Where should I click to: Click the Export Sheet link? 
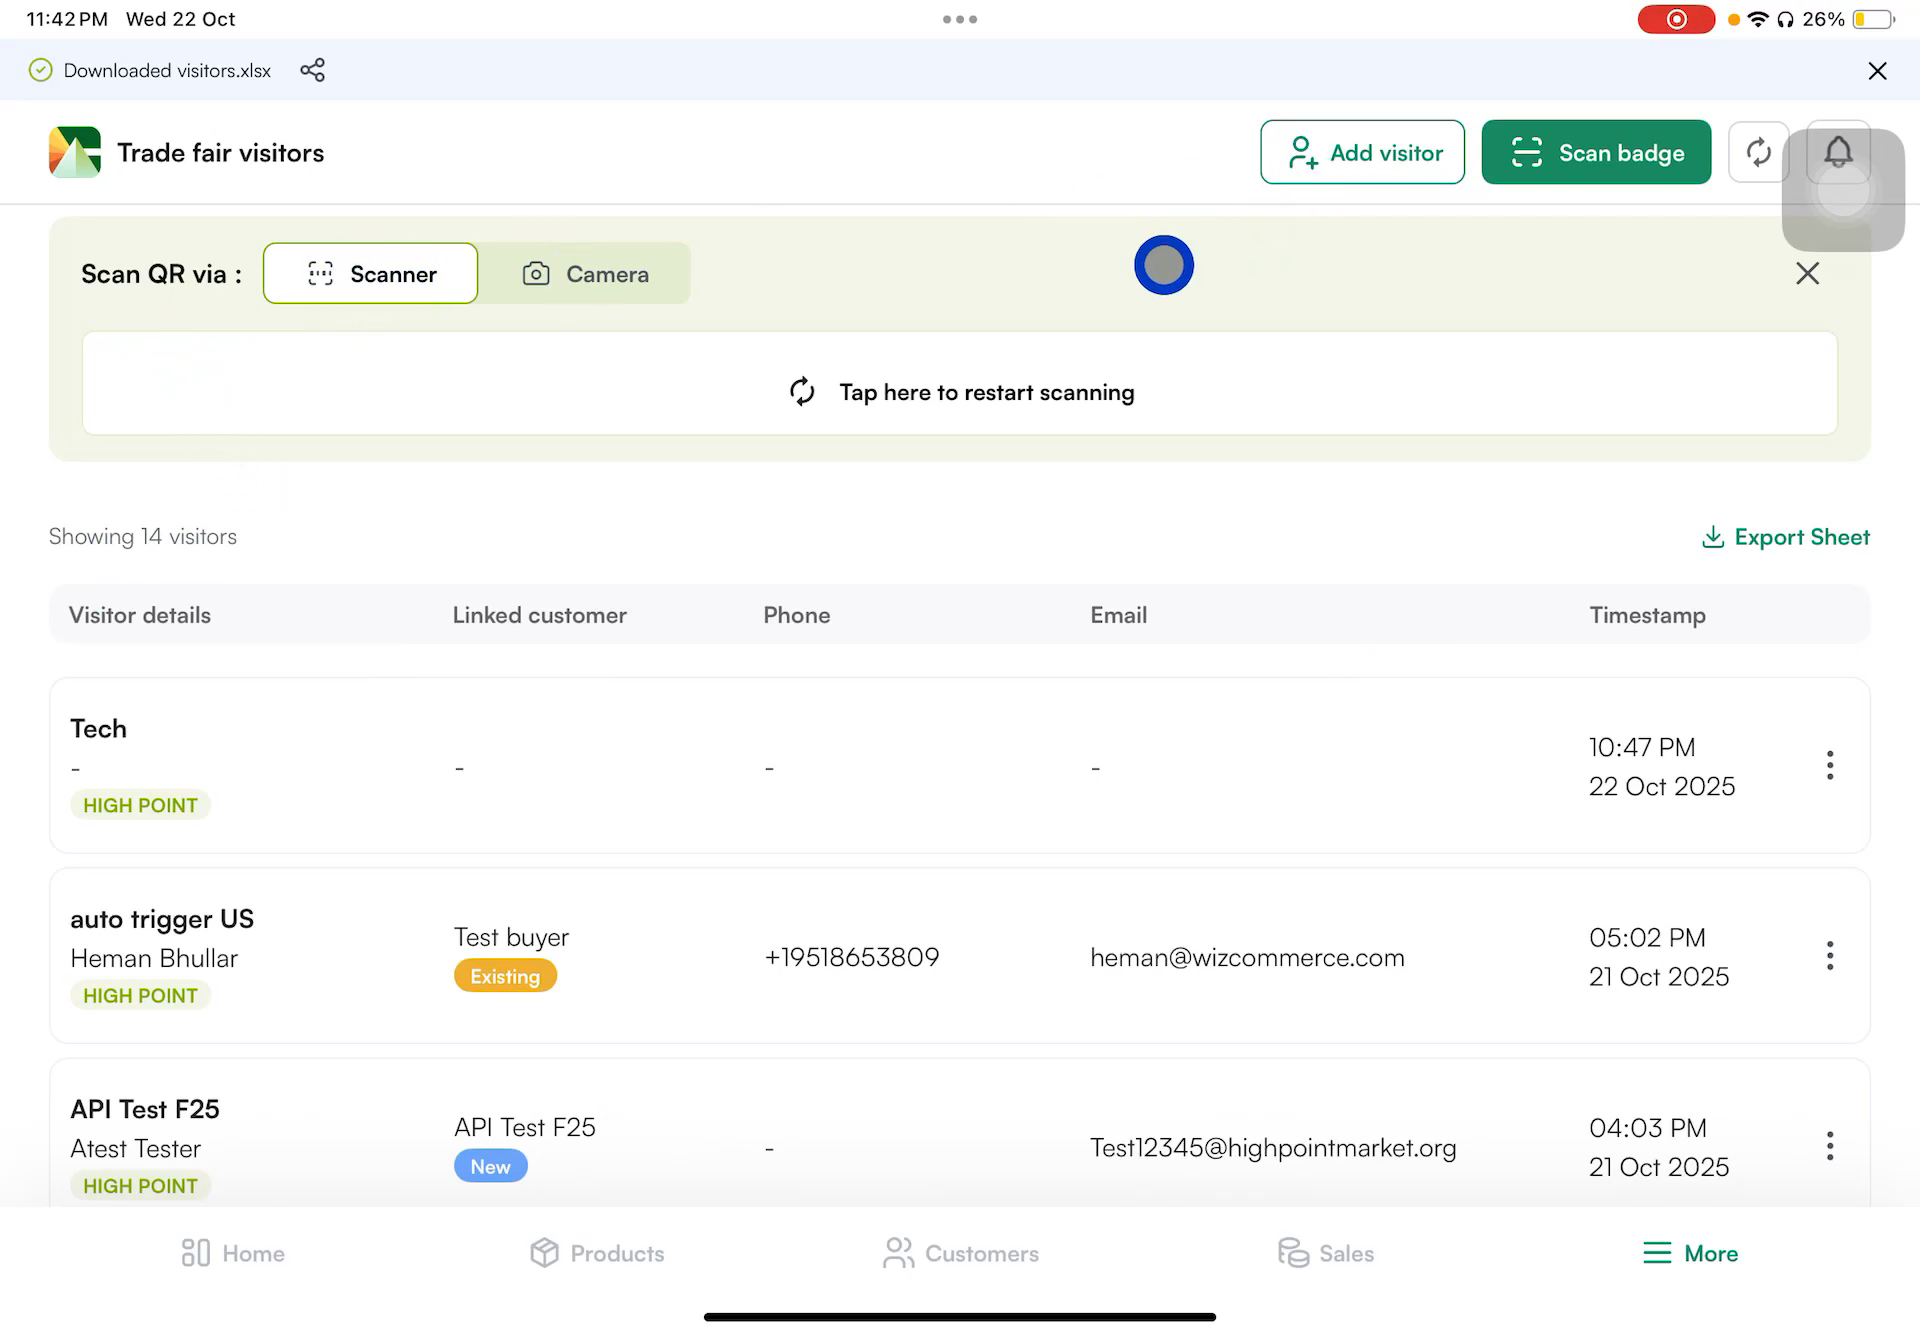click(x=1785, y=537)
